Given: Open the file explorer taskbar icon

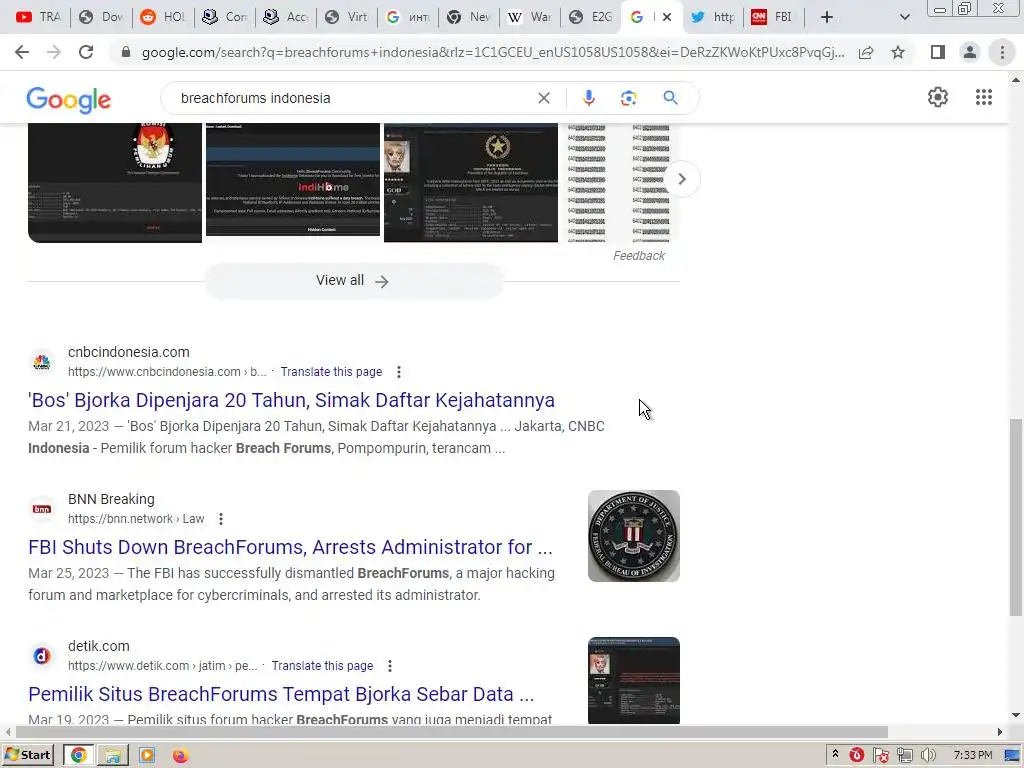Looking at the screenshot, I should (112, 755).
